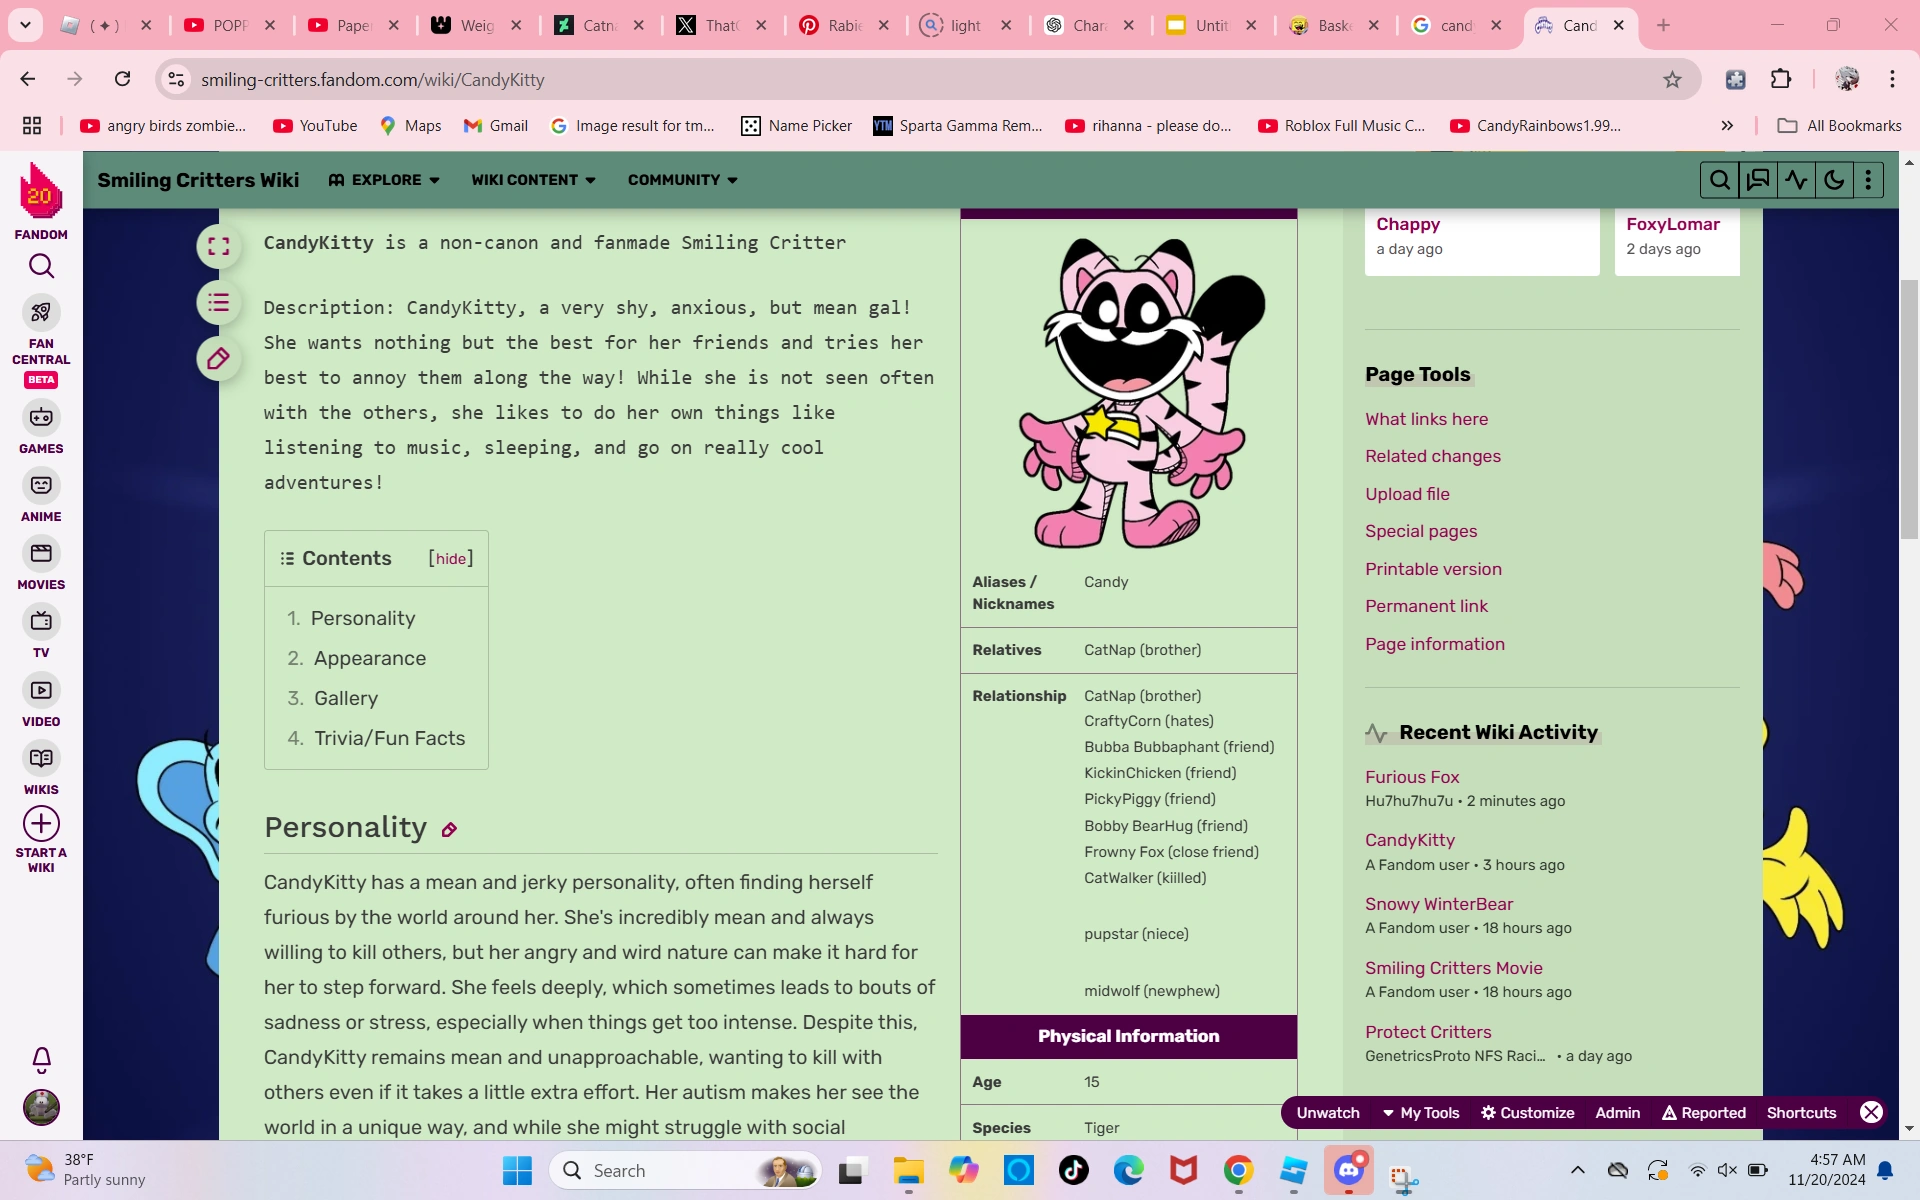Click the page edit pencil icon
Viewport: 1920px width, 1200px height.
click(x=218, y=359)
